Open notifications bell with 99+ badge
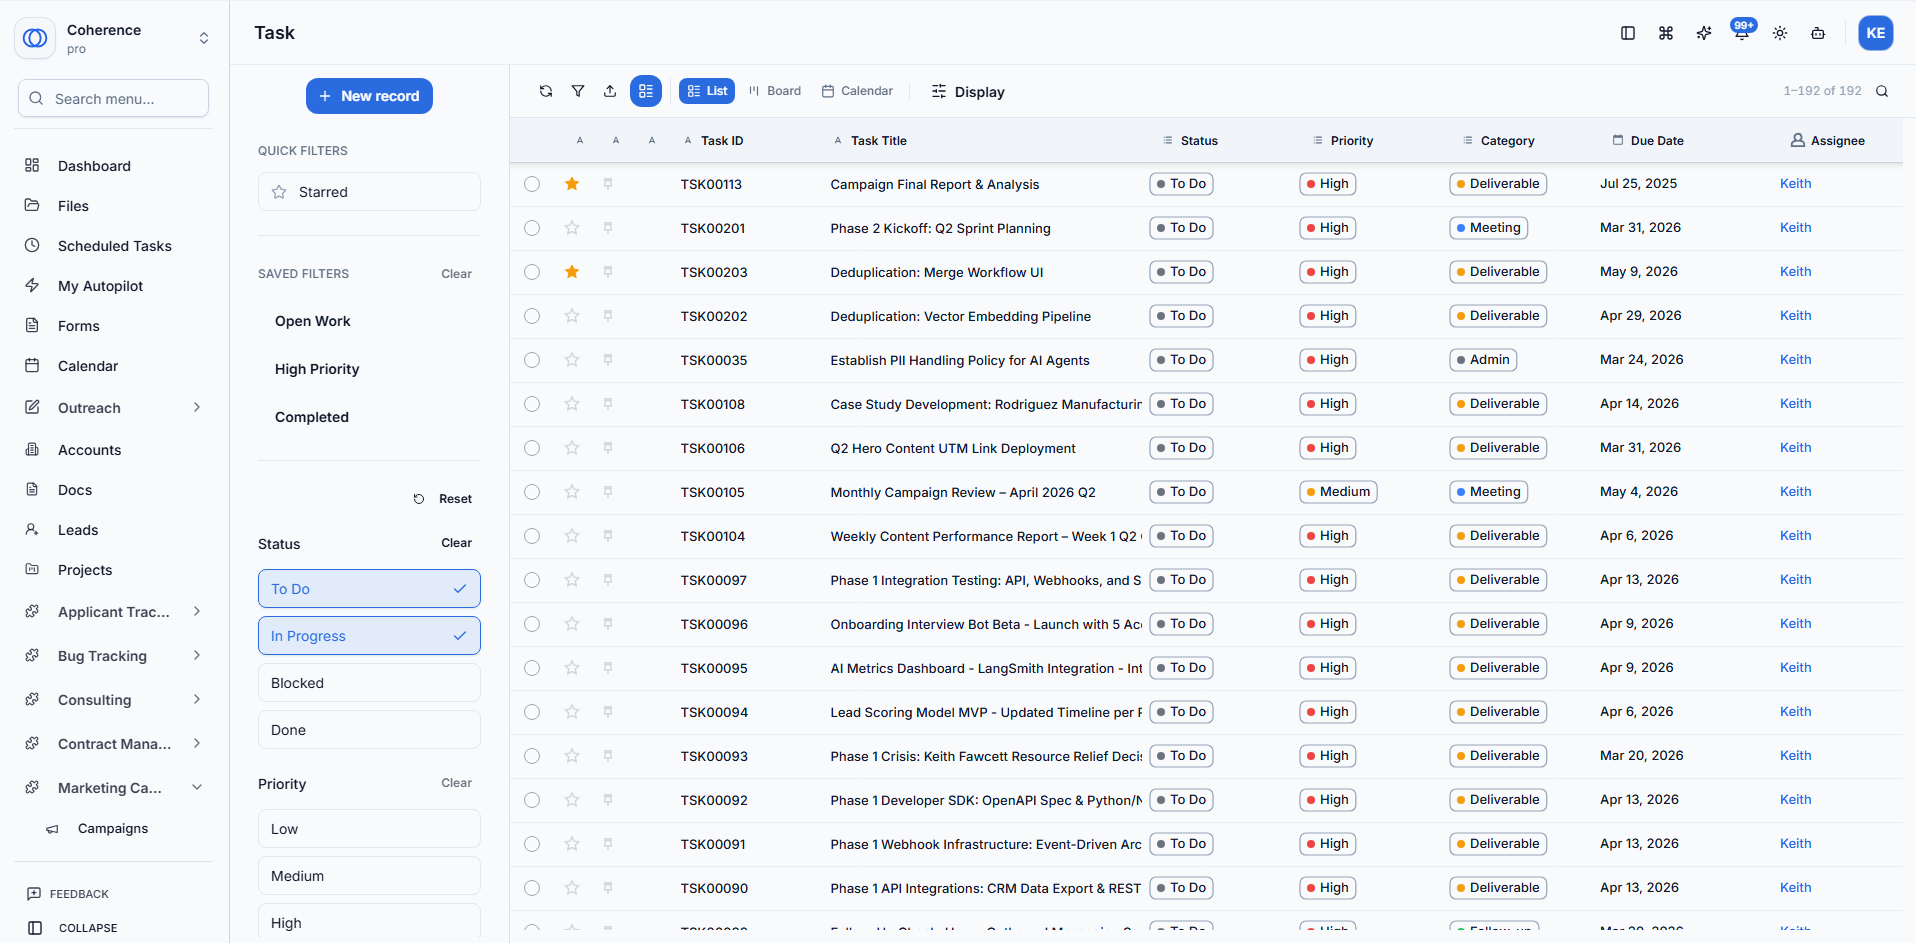The height and width of the screenshot is (943, 1916). [1742, 33]
